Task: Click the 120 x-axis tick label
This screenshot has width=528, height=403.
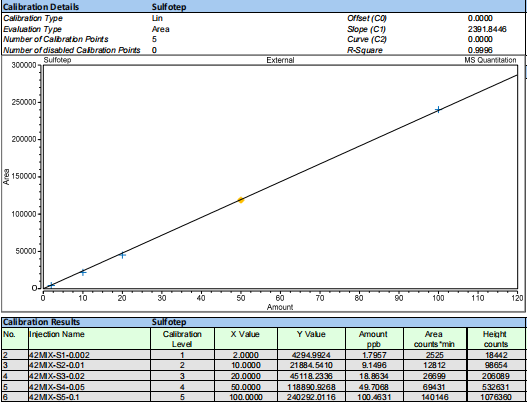Action: click(x=517, y=298)
